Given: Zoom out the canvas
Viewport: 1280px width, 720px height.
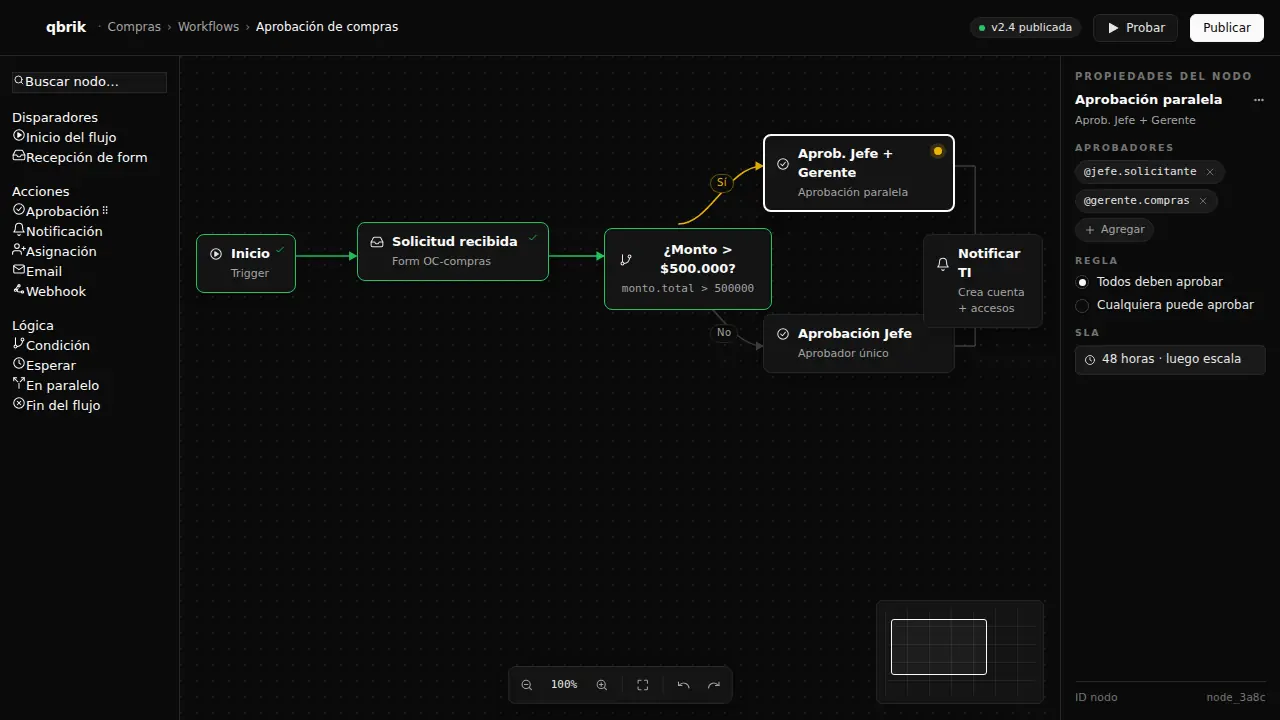Looking at the screenshot, I should [527, 685].
